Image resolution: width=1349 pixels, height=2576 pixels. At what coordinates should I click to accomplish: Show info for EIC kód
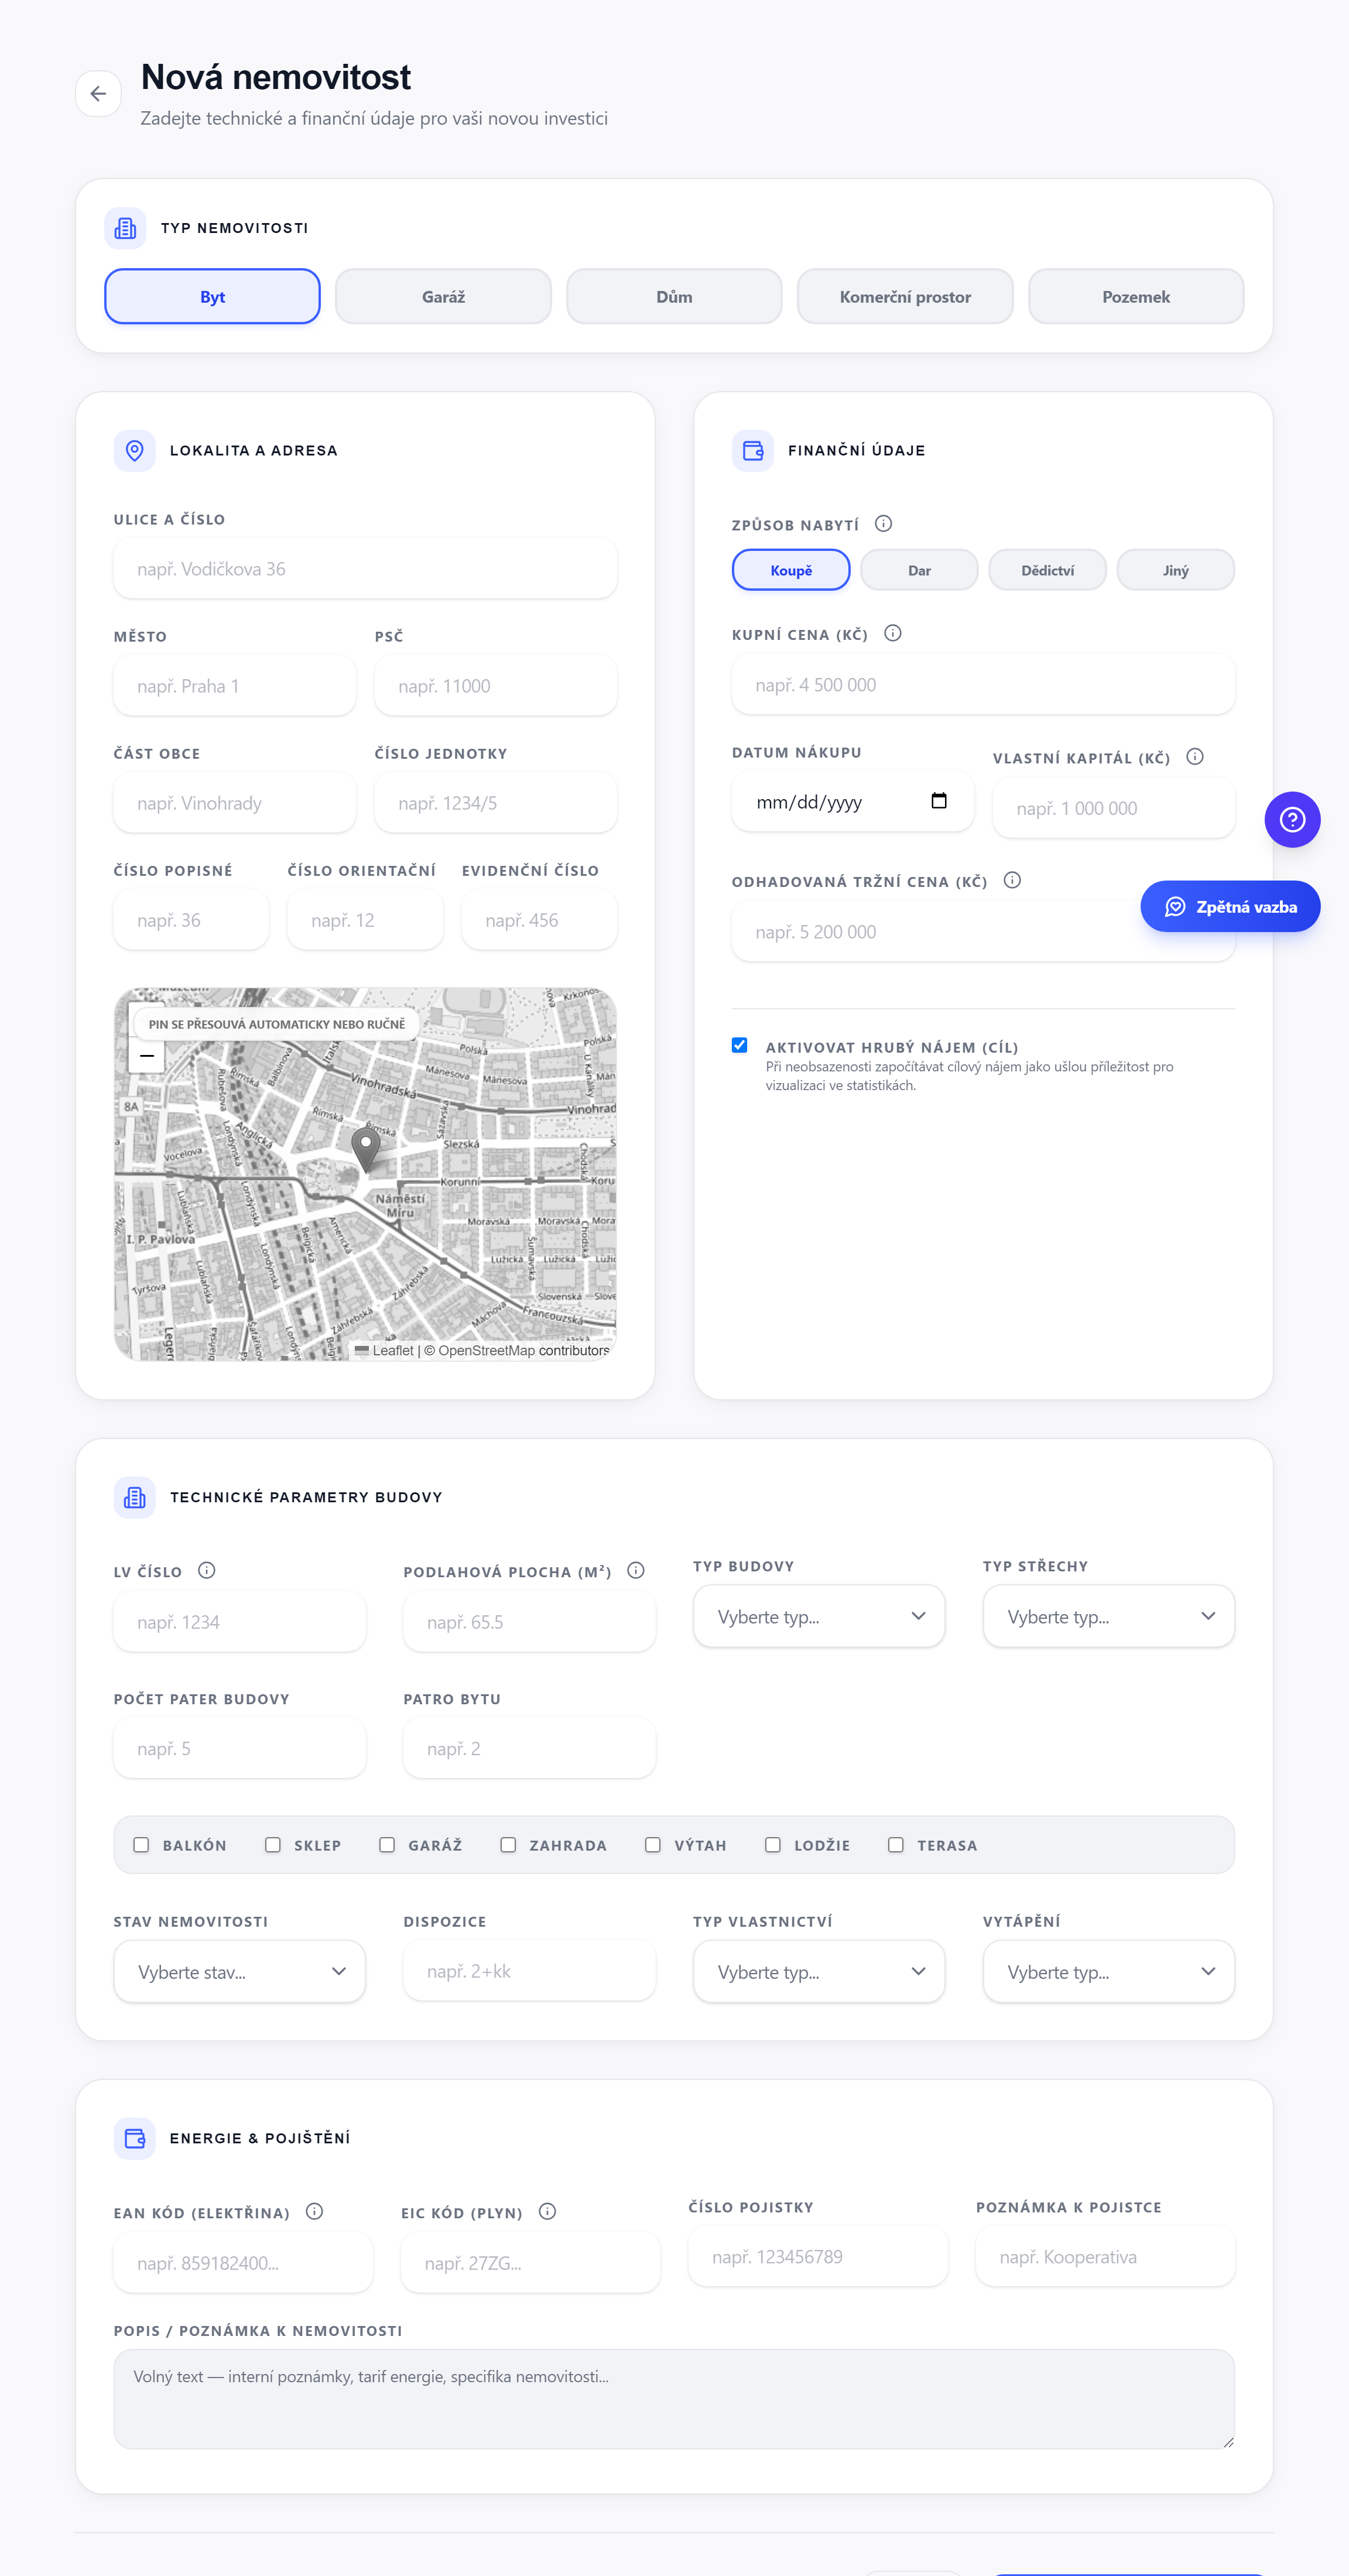coord(547,2211)
